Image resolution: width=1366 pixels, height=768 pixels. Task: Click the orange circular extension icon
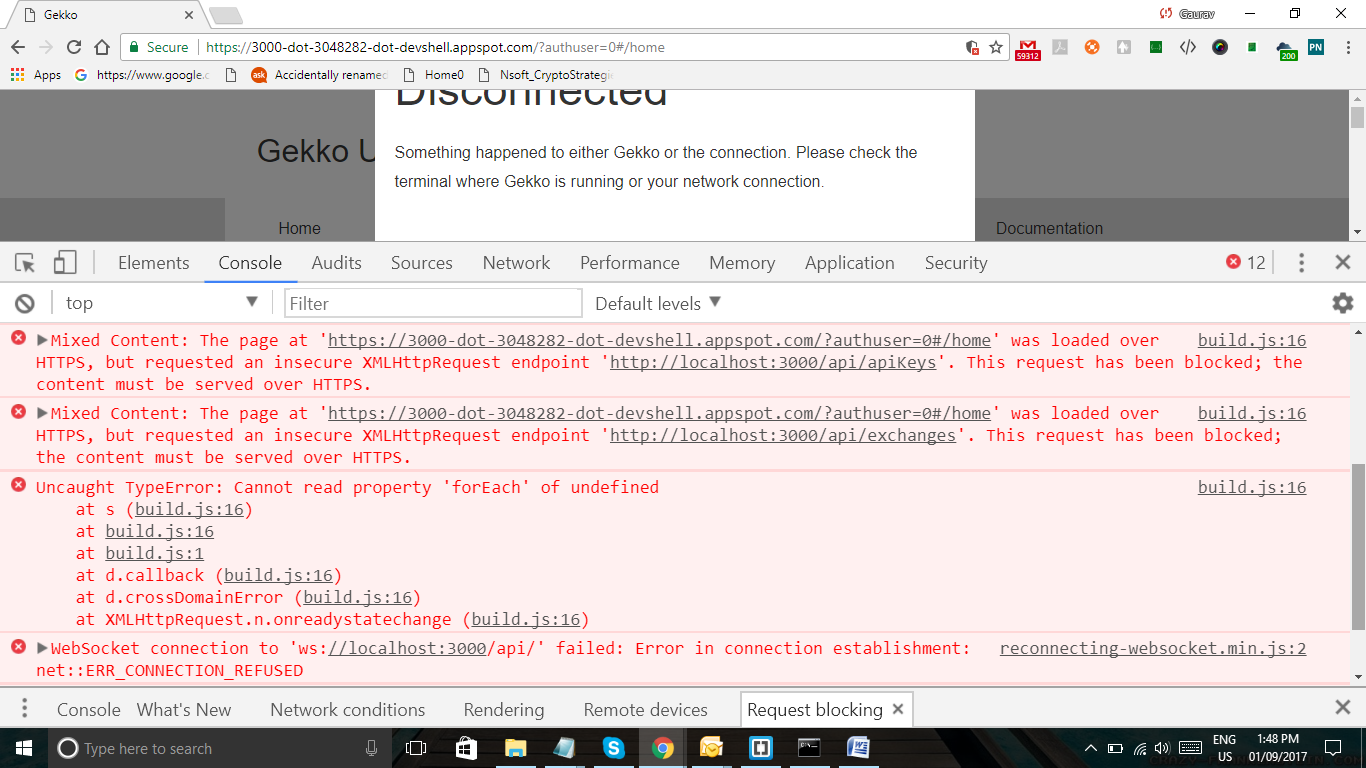coord(1092,47)
